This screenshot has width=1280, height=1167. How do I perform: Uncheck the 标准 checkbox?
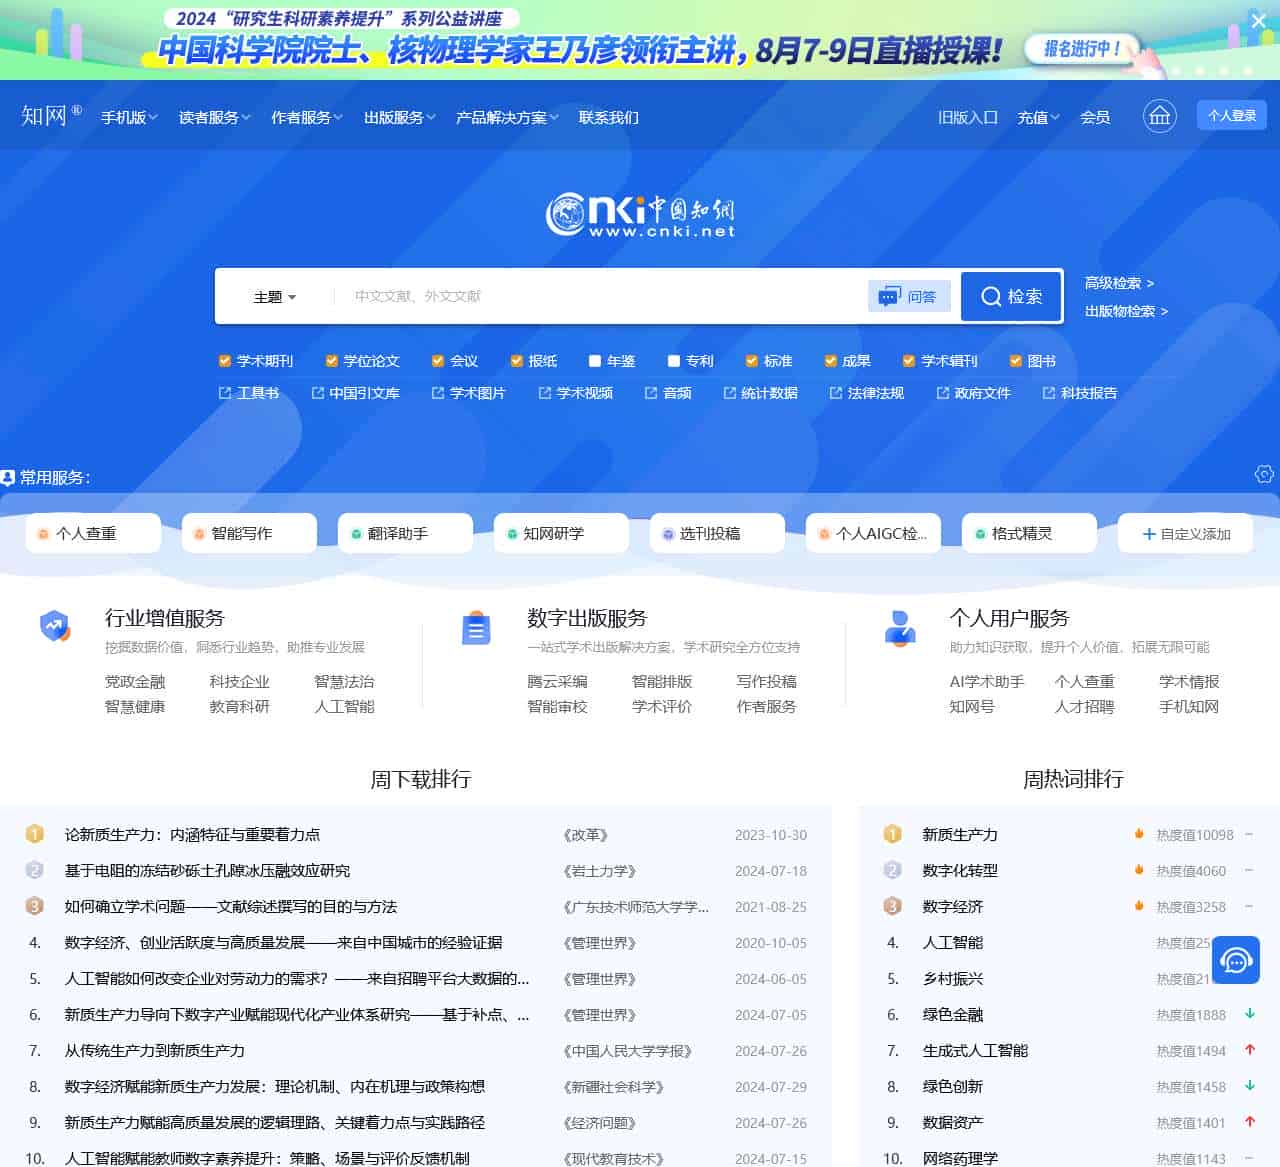(x=752, y=361)
